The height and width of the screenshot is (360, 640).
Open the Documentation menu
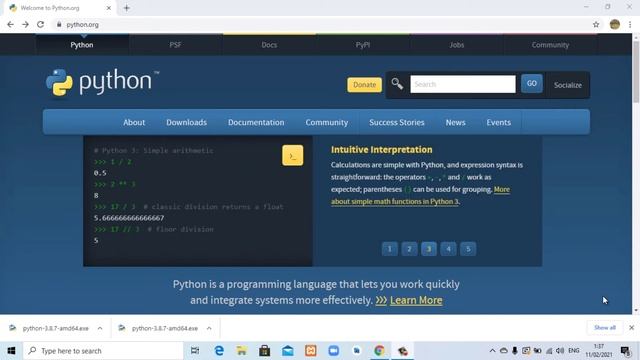(256, 122)
